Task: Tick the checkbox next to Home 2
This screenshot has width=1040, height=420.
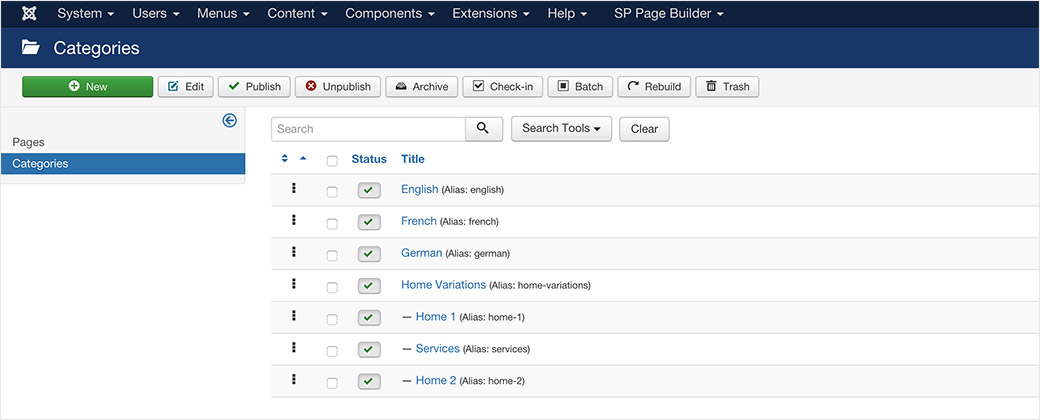Action: [332, 382]
